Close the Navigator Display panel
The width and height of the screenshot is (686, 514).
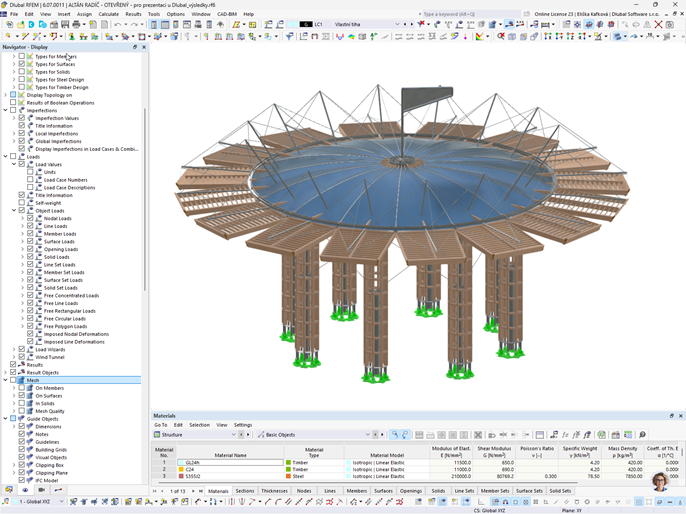click(144, 47)
